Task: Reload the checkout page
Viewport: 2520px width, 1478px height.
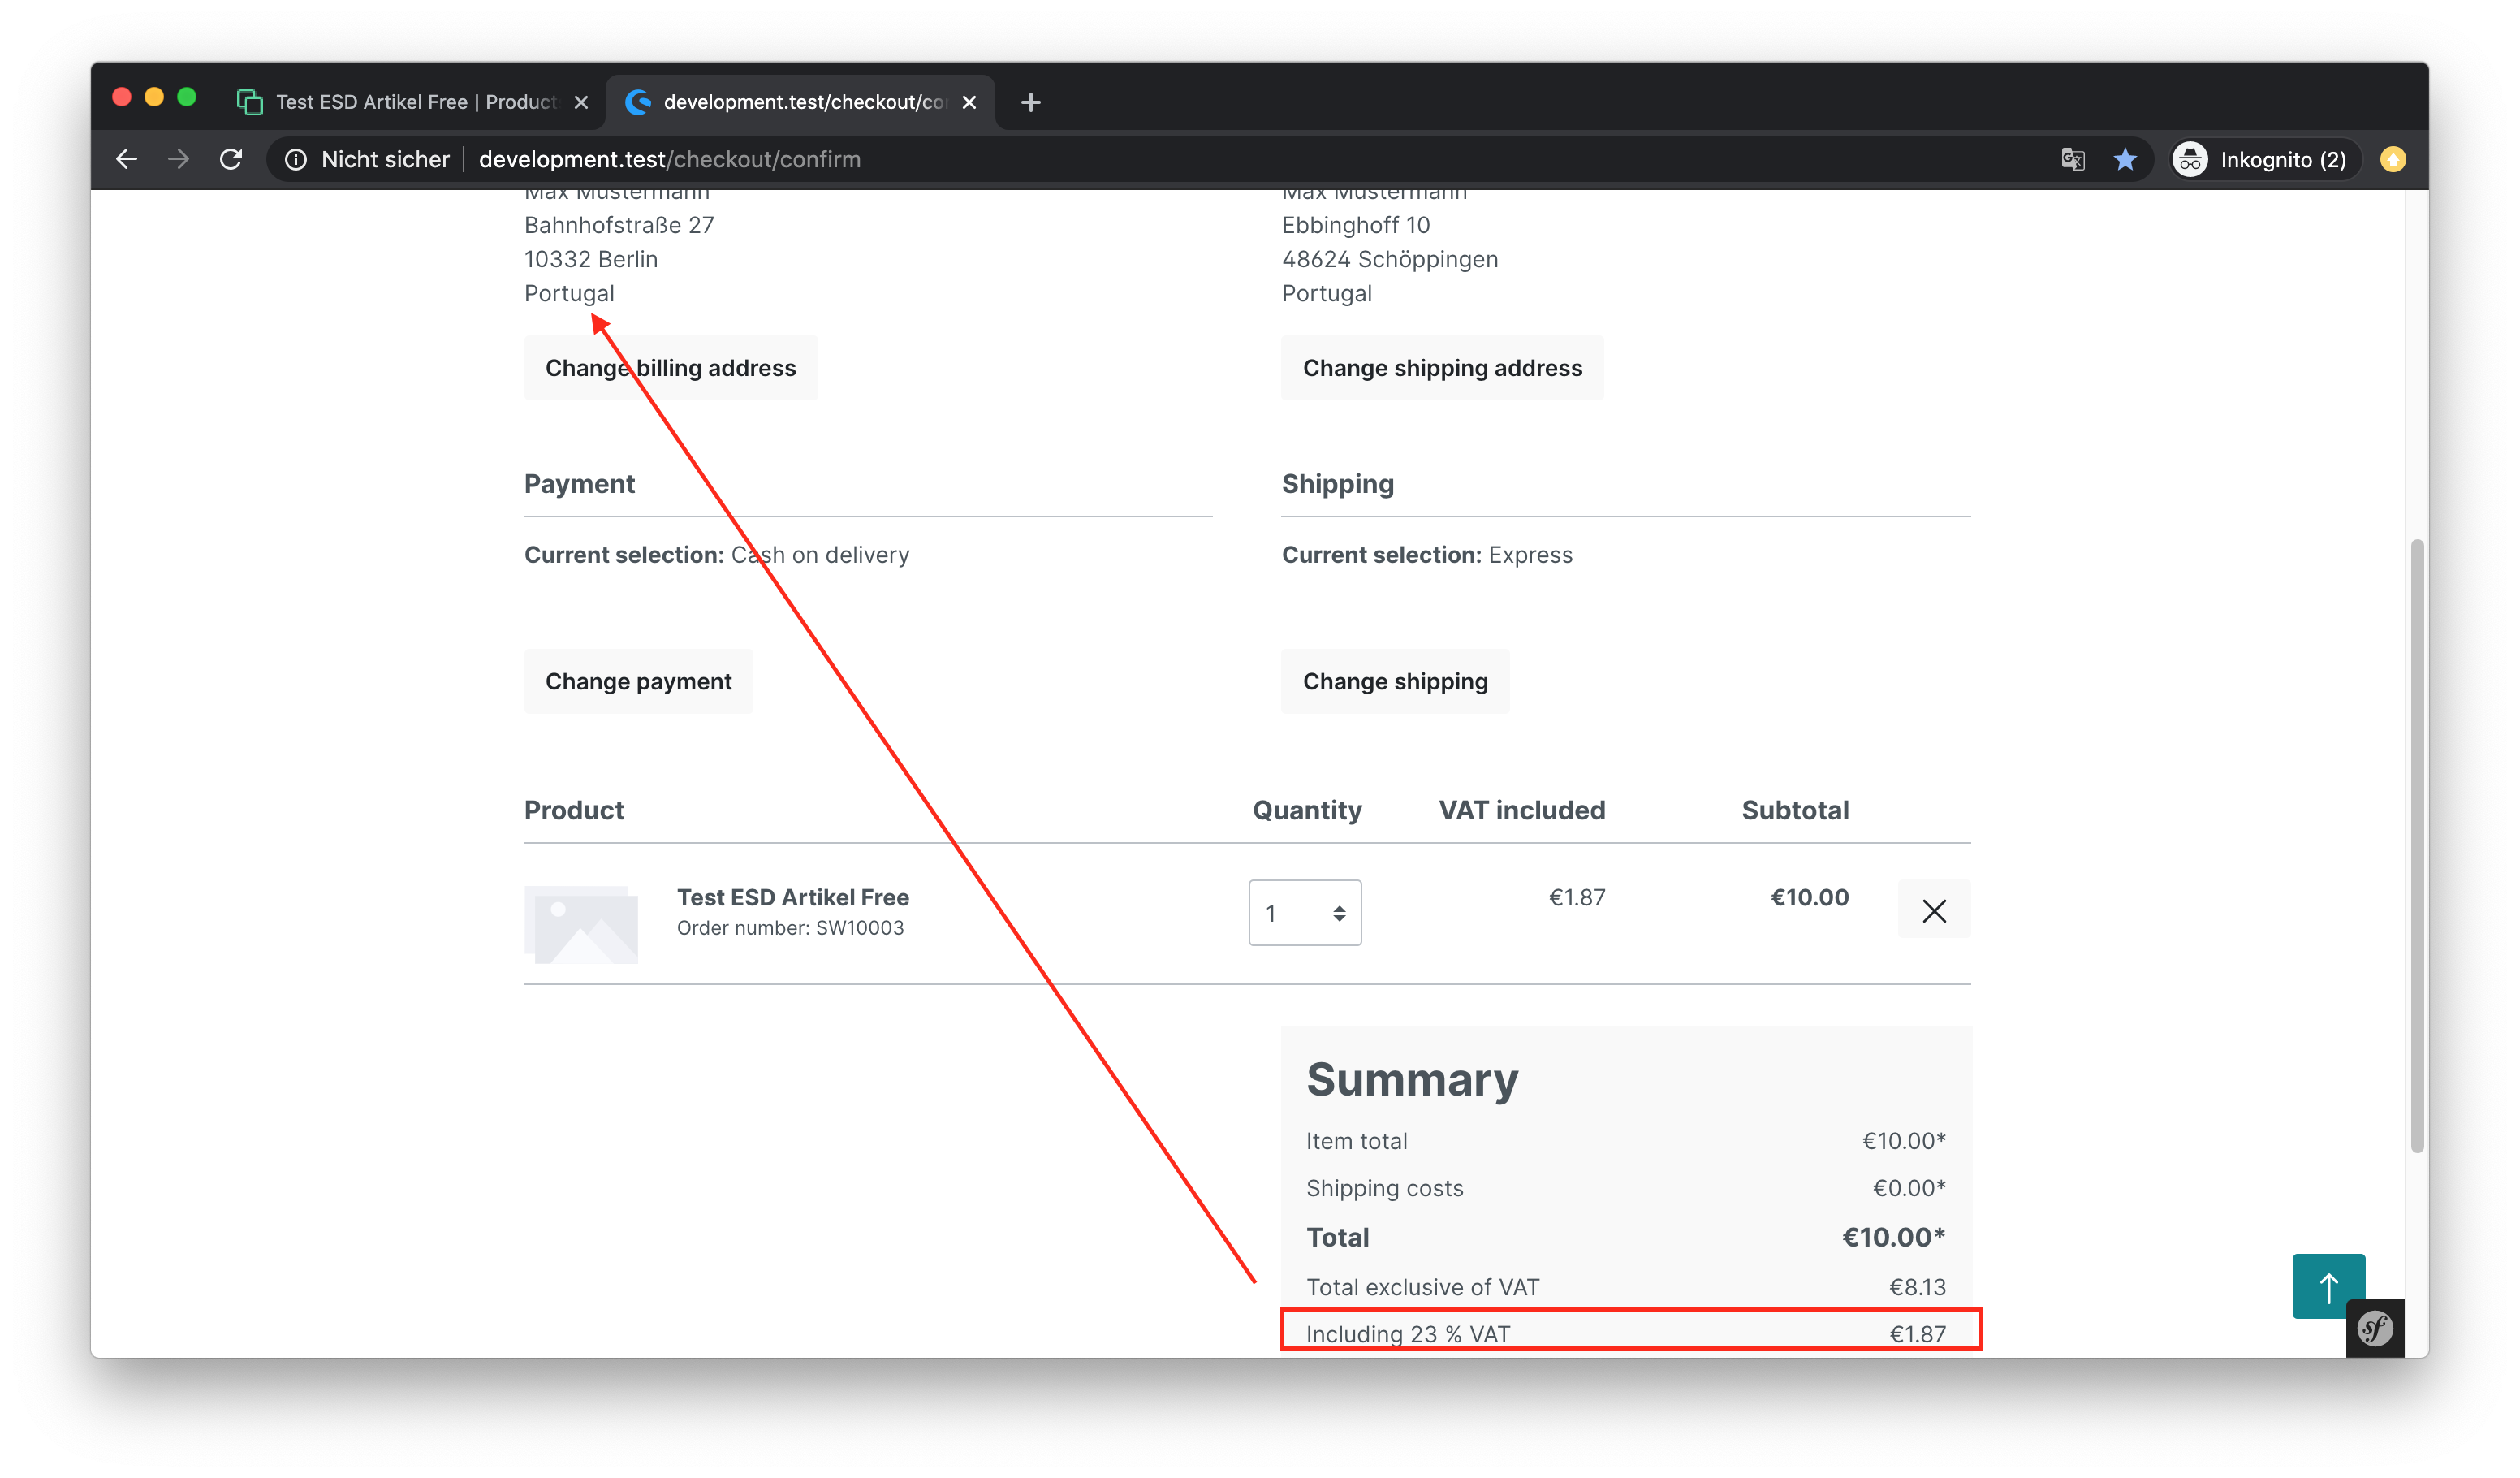Action: pyautogui.click(x=231, y=159)
